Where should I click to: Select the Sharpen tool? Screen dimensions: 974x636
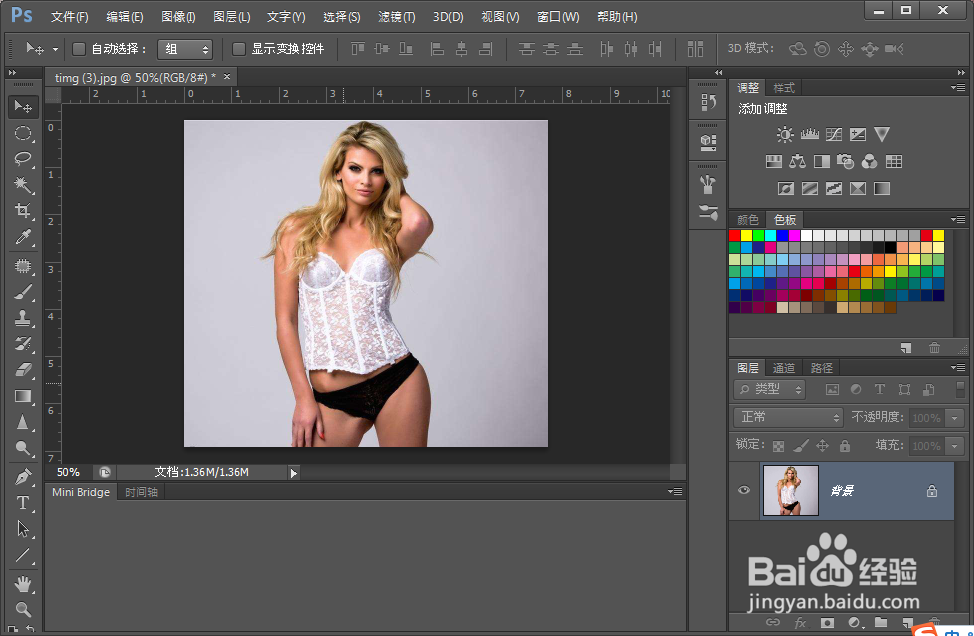23,422
